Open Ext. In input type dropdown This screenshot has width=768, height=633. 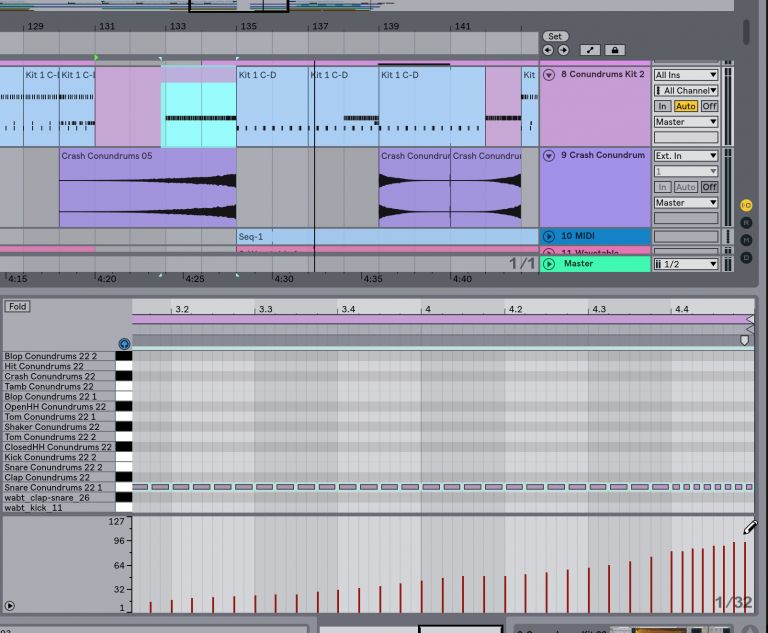pos(686,156)
